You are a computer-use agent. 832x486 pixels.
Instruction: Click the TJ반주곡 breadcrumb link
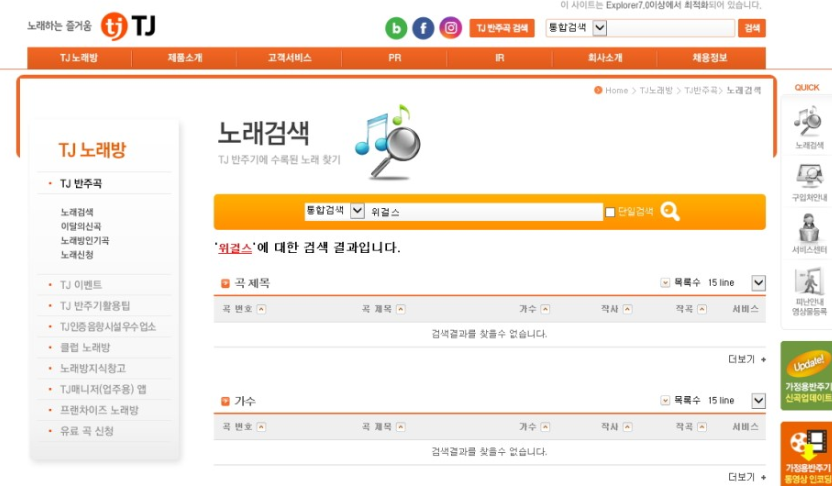(x=700, y=90)
